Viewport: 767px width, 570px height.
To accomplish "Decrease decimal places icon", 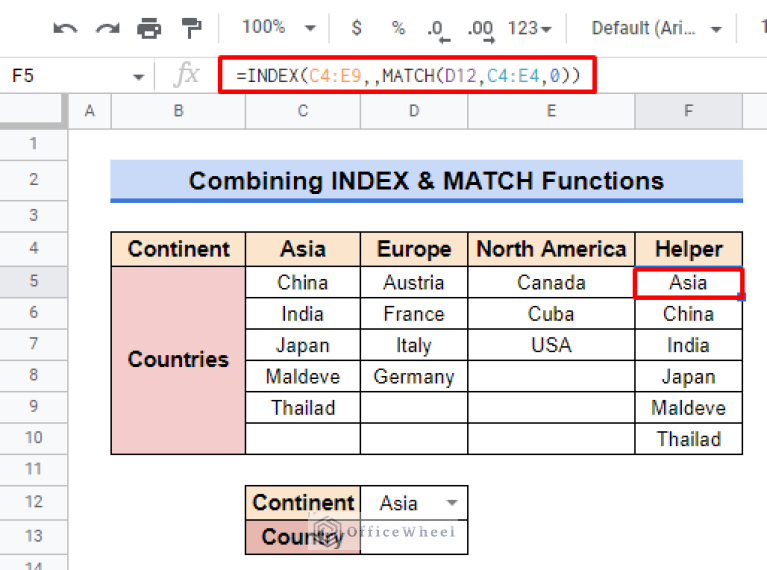I will point(437,30).
